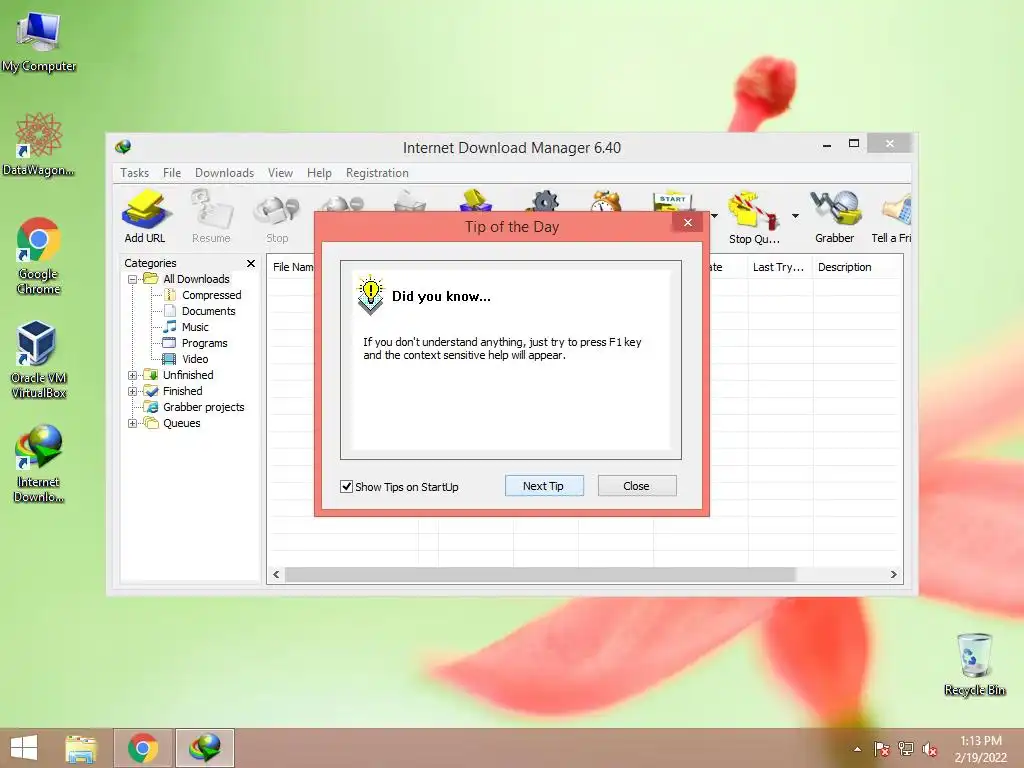Click the muted volume tray icon
This screenshot has width=1024, height=768.
click(929, 749)
